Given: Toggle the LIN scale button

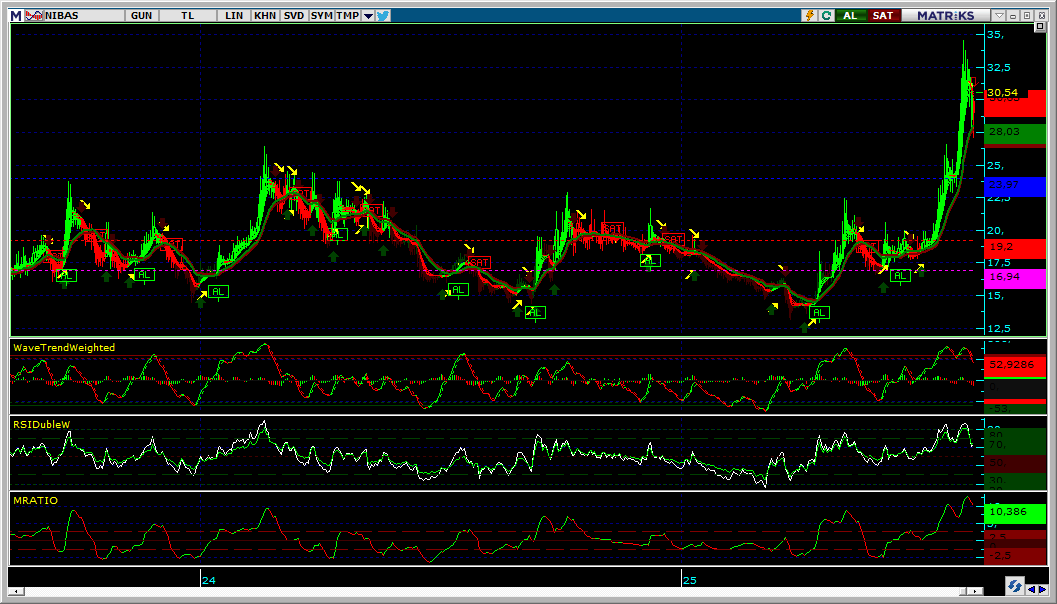Looking at the screenshot, I should (x=234, y=16).
